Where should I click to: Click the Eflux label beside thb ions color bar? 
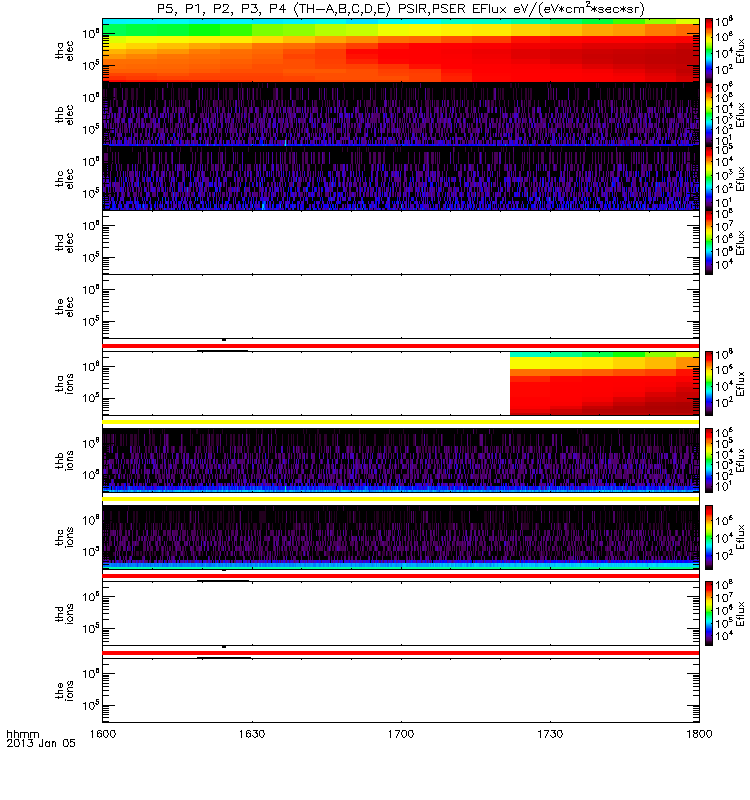coord(740,460)
